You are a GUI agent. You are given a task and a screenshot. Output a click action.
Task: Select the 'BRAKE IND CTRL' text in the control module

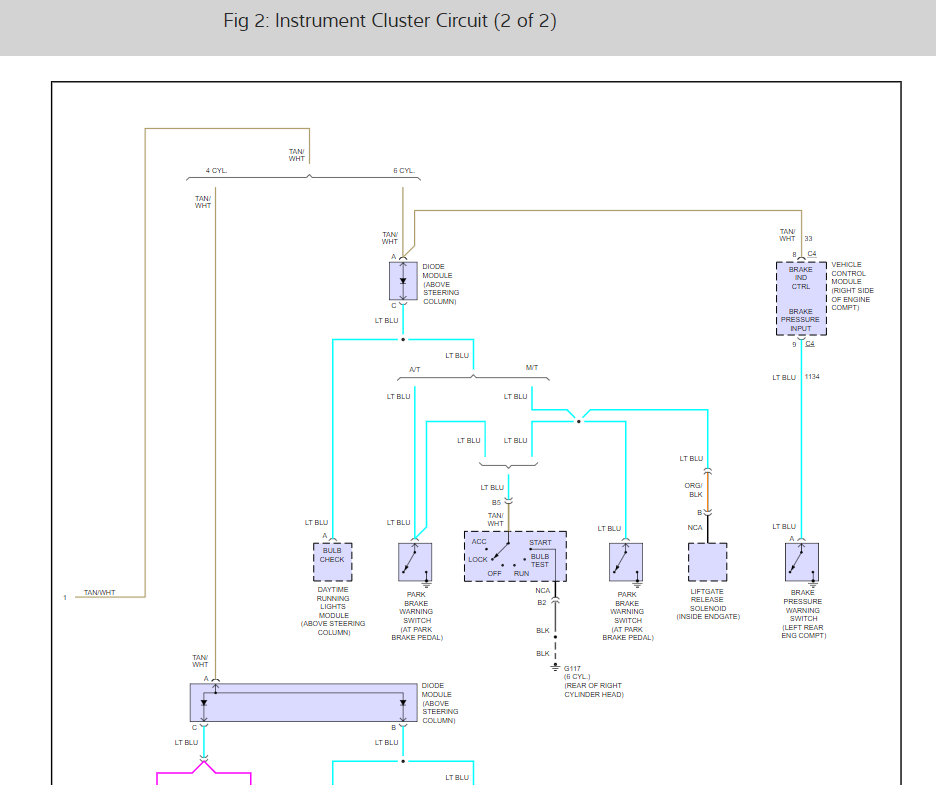click(800, 278)
